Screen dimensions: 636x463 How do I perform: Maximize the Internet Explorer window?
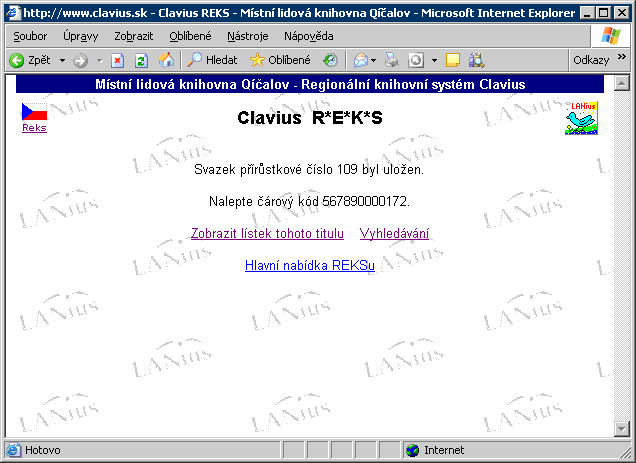coord(604,13)
